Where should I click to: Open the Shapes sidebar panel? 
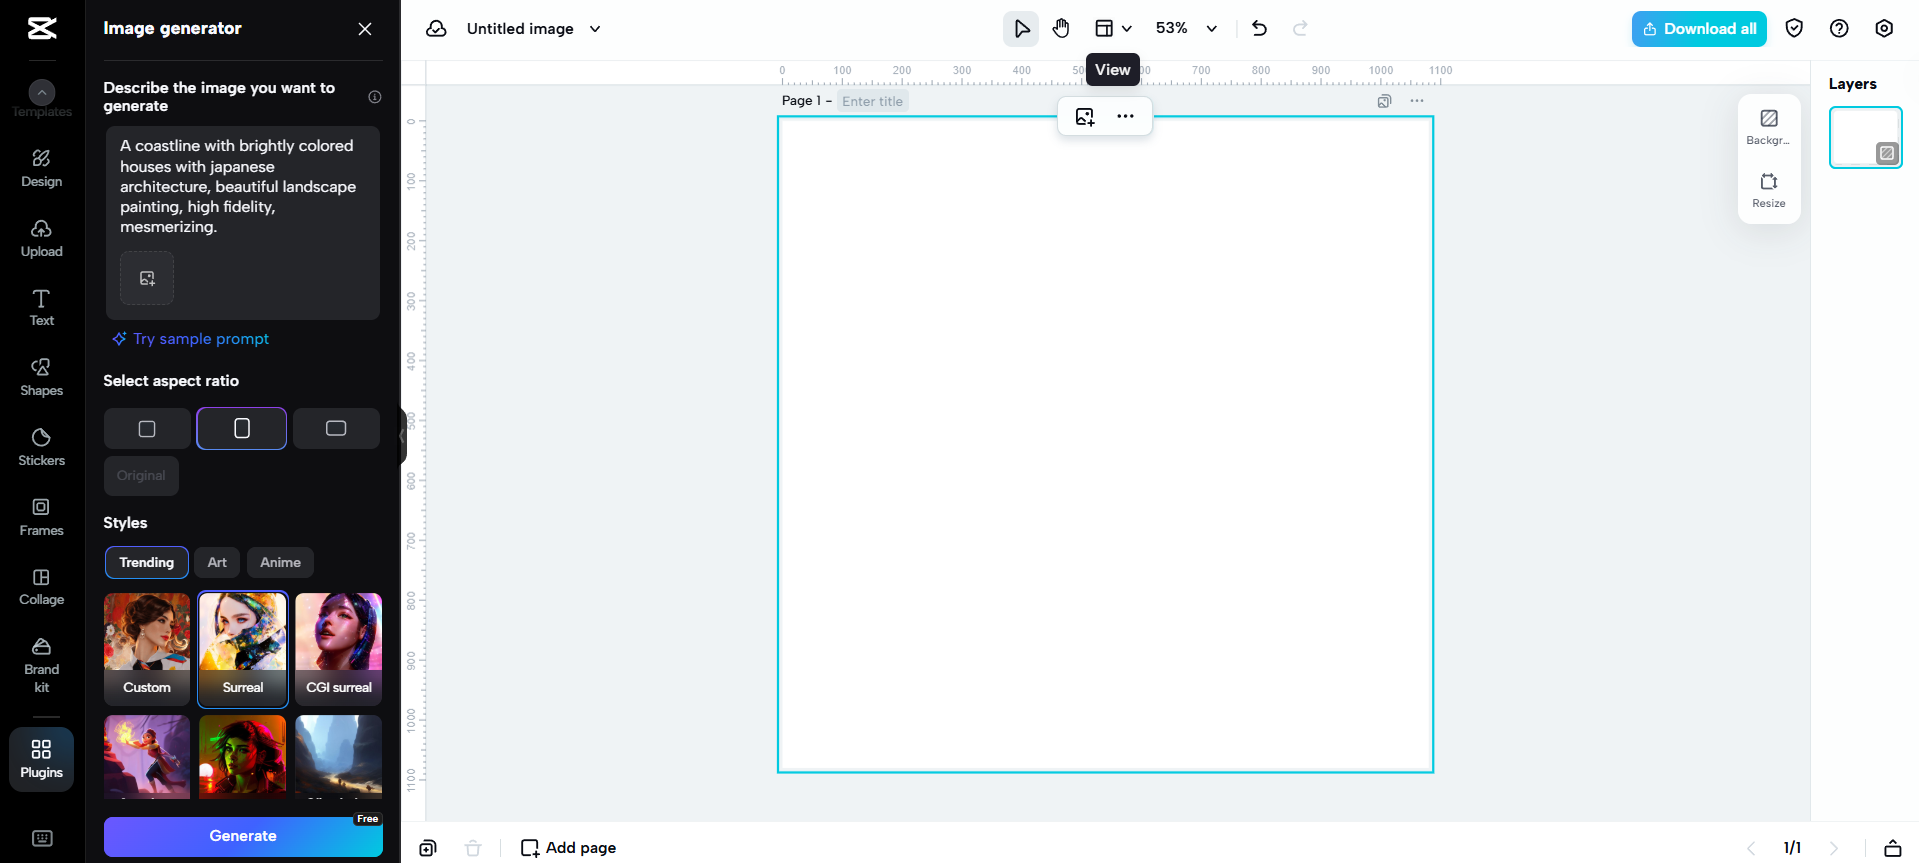click(41, 377)
